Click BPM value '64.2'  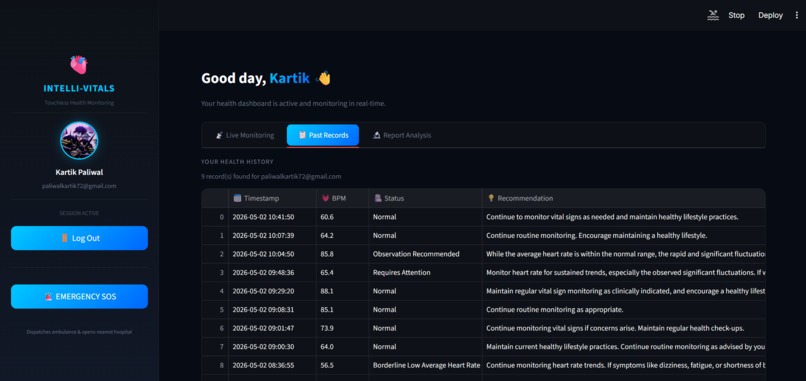(327, 235)
